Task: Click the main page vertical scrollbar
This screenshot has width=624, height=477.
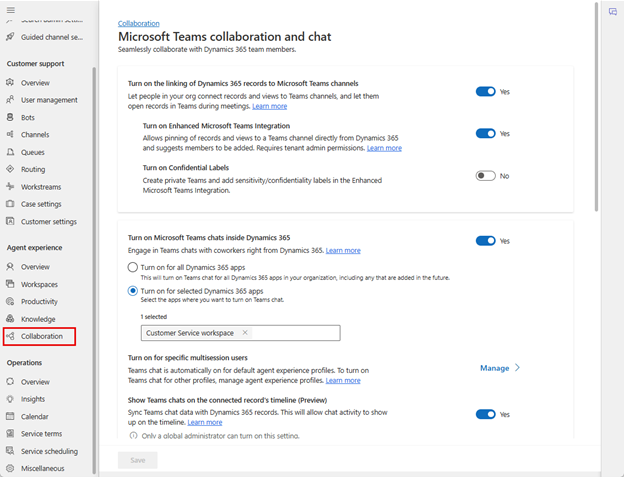Action: click(x=596, y=107)
